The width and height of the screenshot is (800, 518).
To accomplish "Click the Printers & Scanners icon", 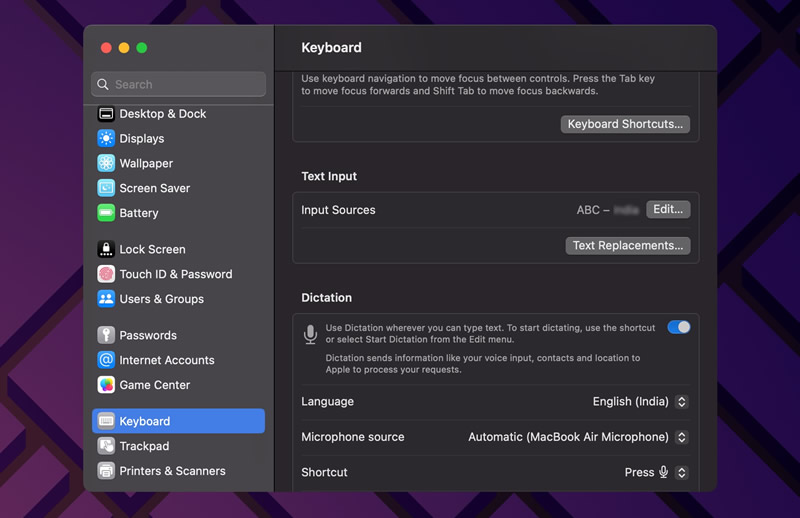I will point(106,471).
